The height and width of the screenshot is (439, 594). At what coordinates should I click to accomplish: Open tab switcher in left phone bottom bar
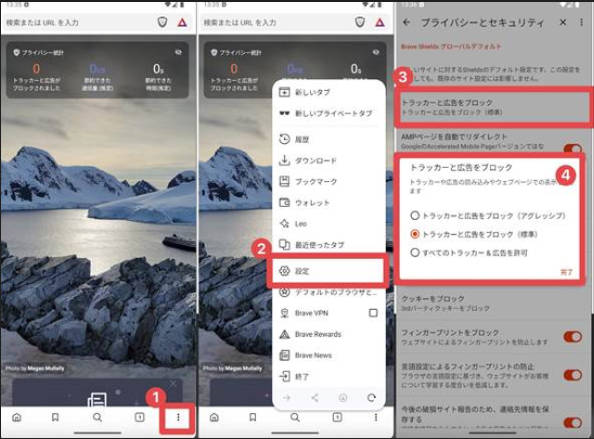tap(139, 417)
